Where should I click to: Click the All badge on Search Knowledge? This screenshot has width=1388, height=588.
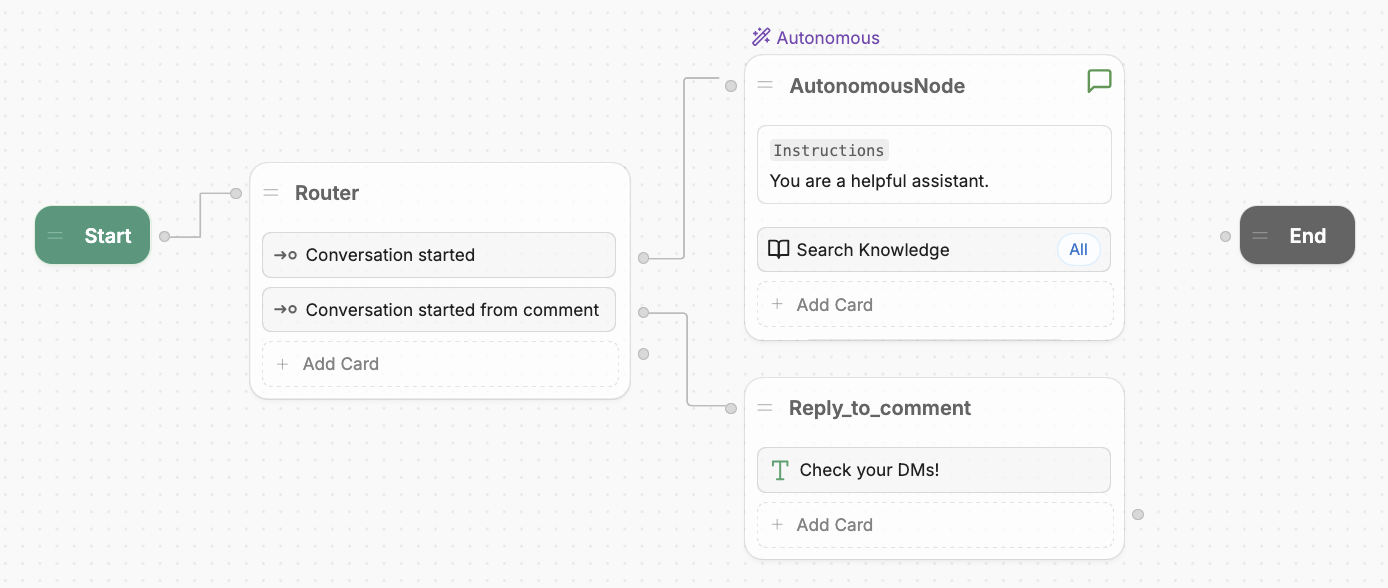point(1078,250)
